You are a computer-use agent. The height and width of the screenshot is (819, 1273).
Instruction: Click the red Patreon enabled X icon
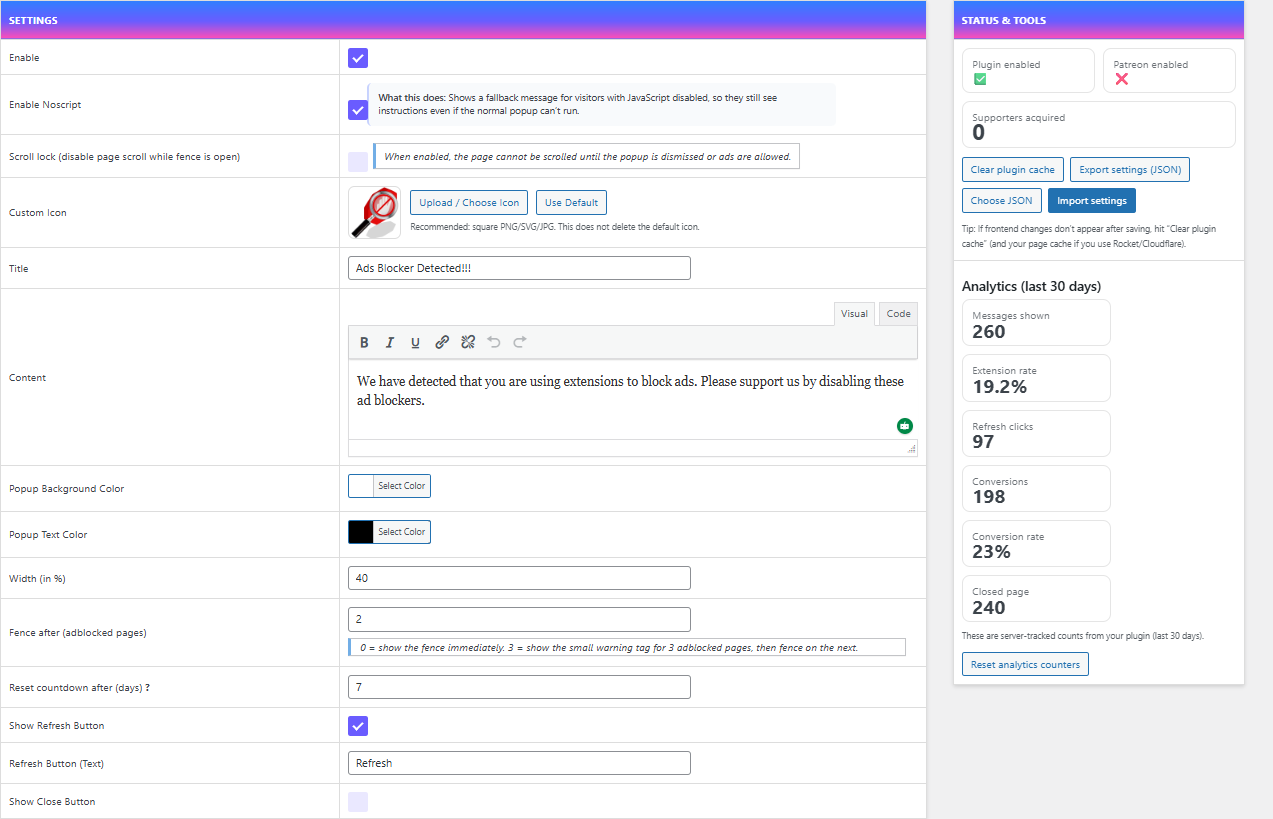point(1122,78)
